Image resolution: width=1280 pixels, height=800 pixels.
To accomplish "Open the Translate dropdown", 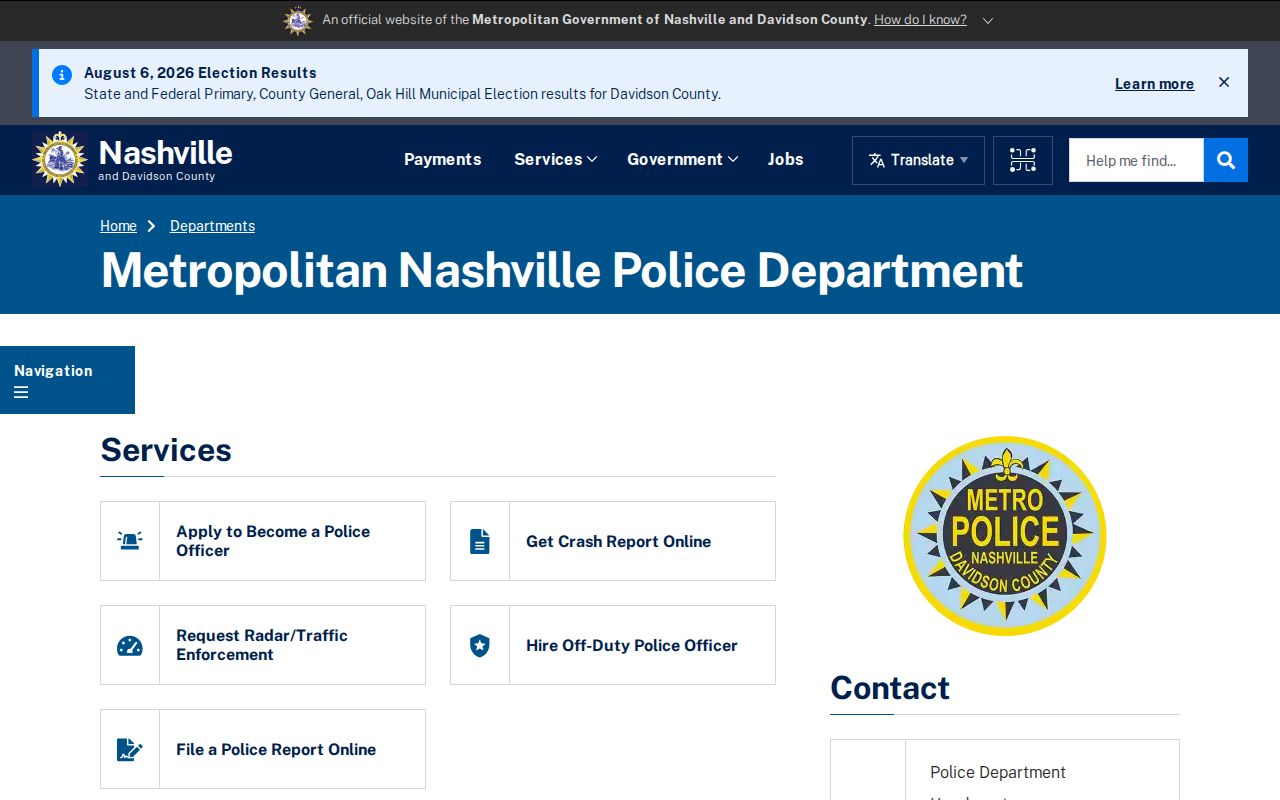I will coord(918,160).
